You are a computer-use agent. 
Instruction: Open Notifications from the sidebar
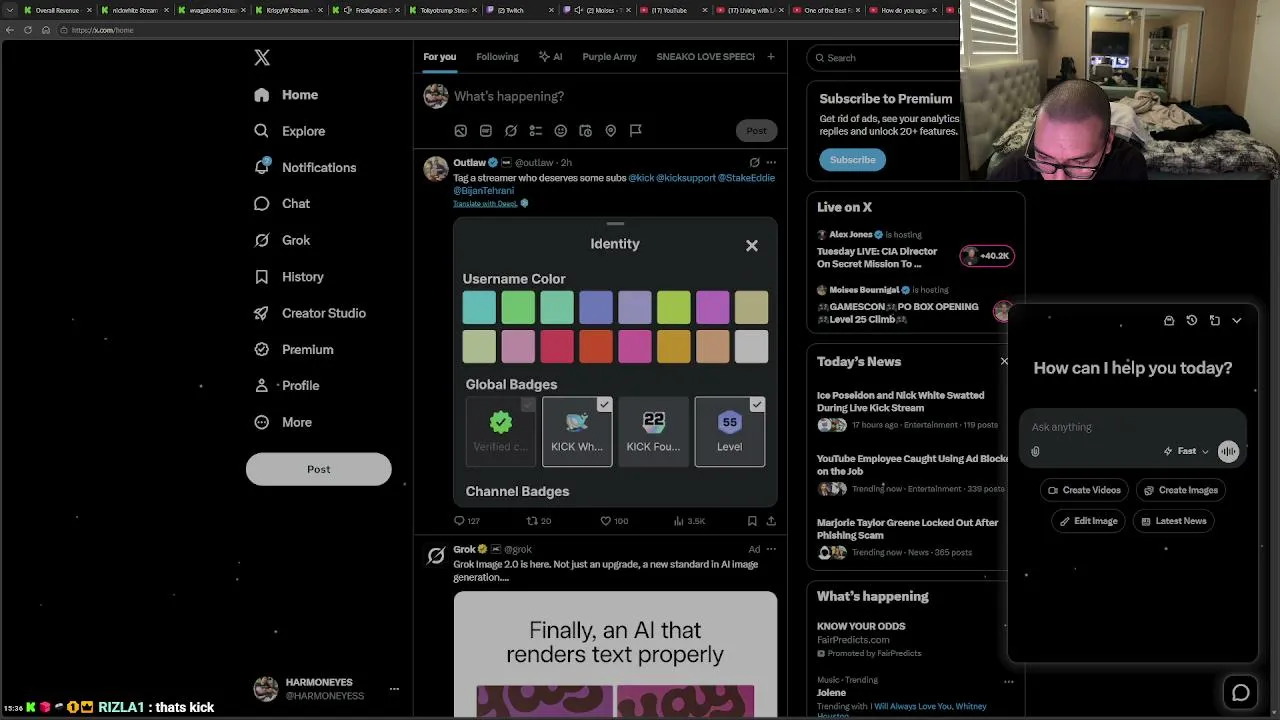click(305, 167)
